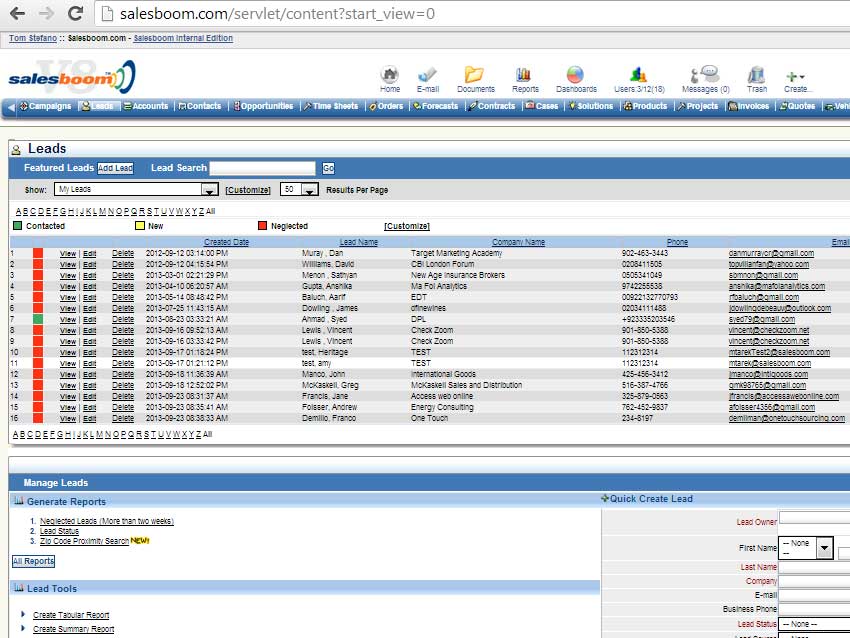Image resolution: width=850 pixels, height=638 pixels.
Task: Open the Contacts tab
Action: coord(200,106)
